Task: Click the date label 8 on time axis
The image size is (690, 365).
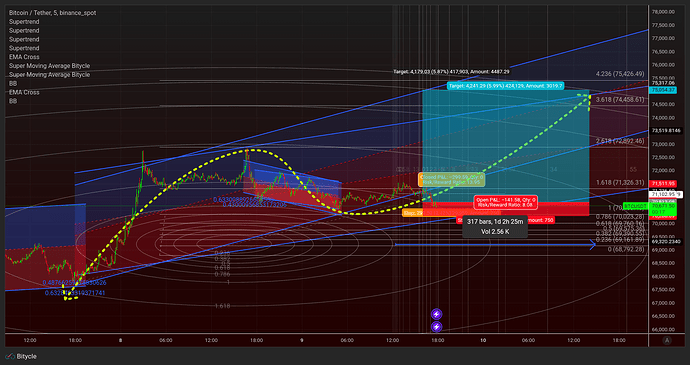Action: [120, 340]
